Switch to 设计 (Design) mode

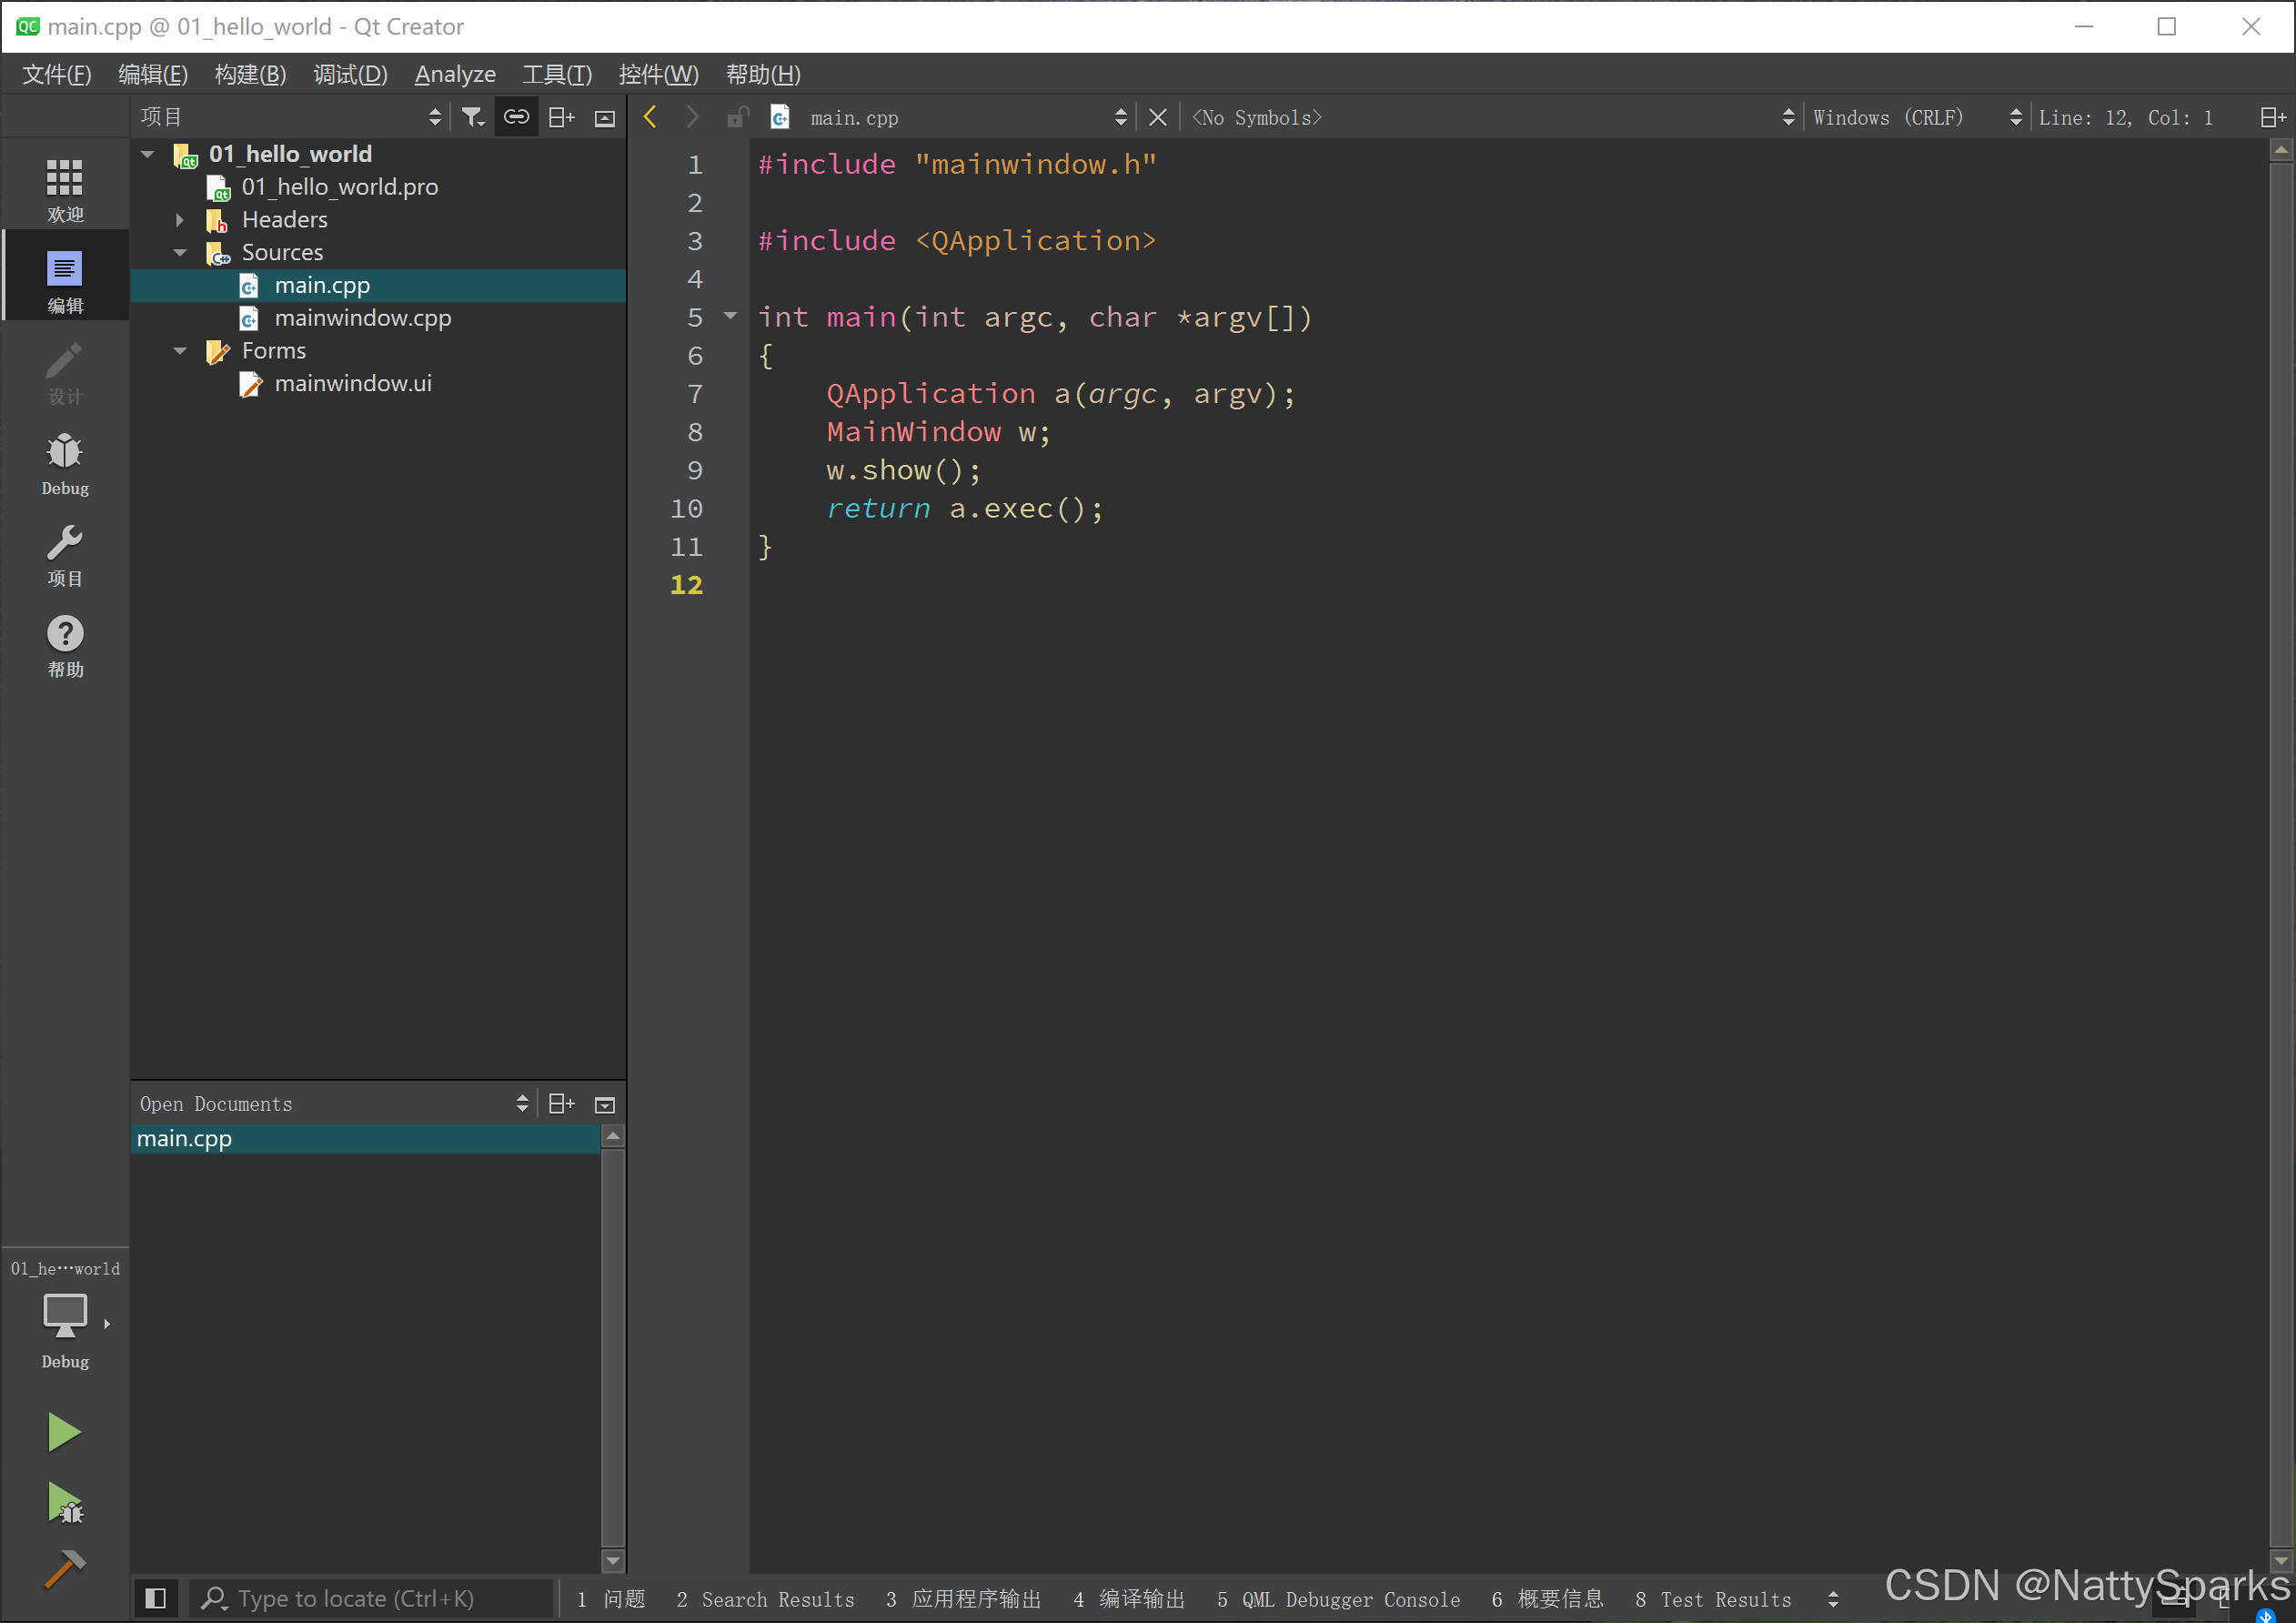[x=64, y=371]
